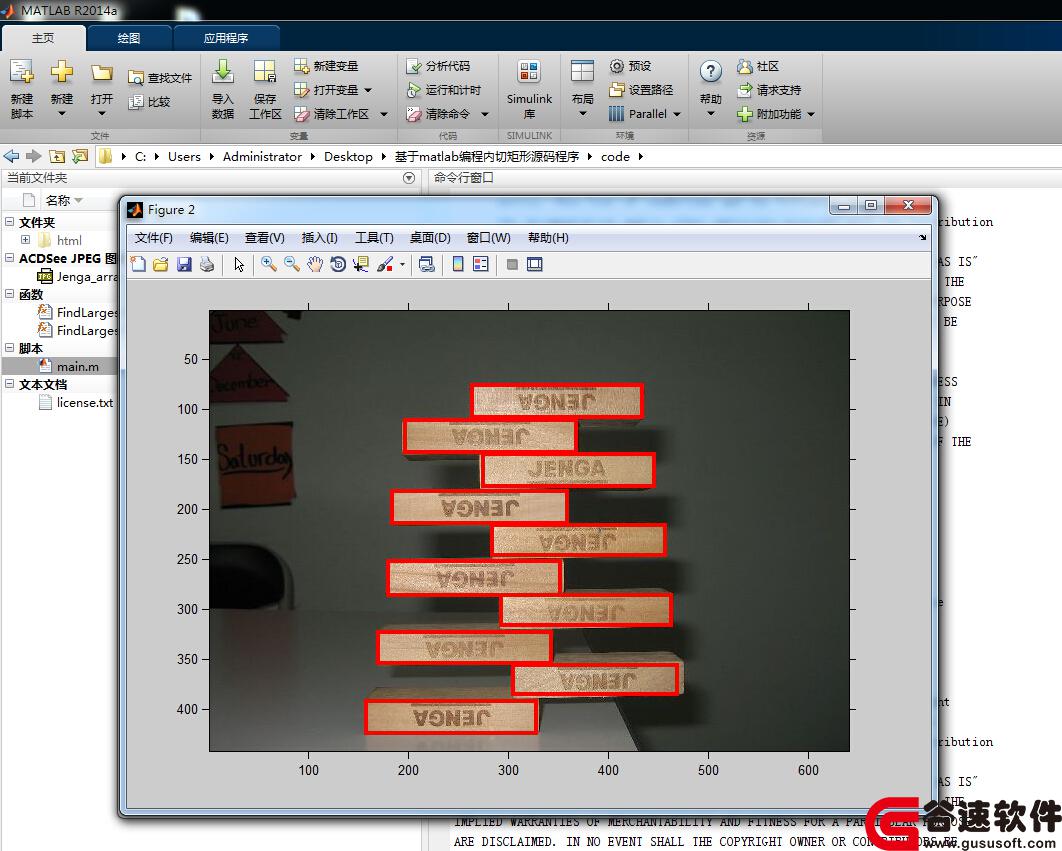Click Request Support (请求支持) button

tap(769, 90)
